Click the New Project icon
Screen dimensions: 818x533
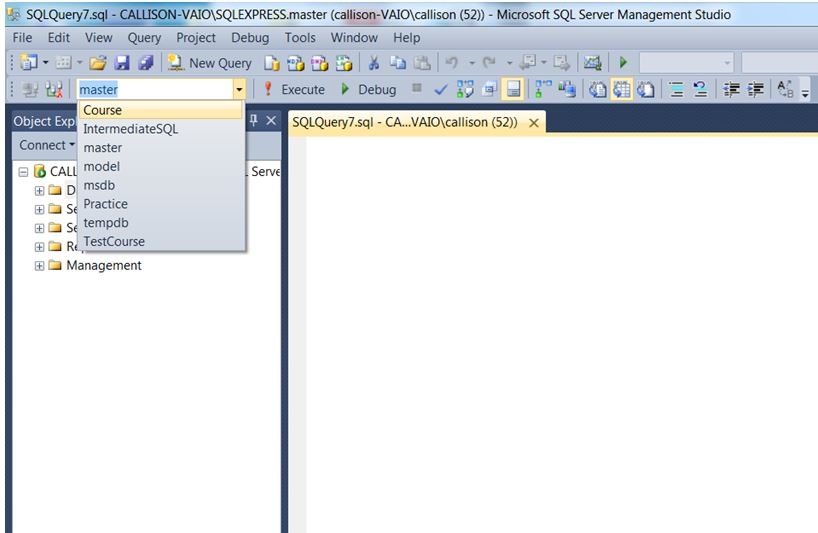[x=29, y=63]
